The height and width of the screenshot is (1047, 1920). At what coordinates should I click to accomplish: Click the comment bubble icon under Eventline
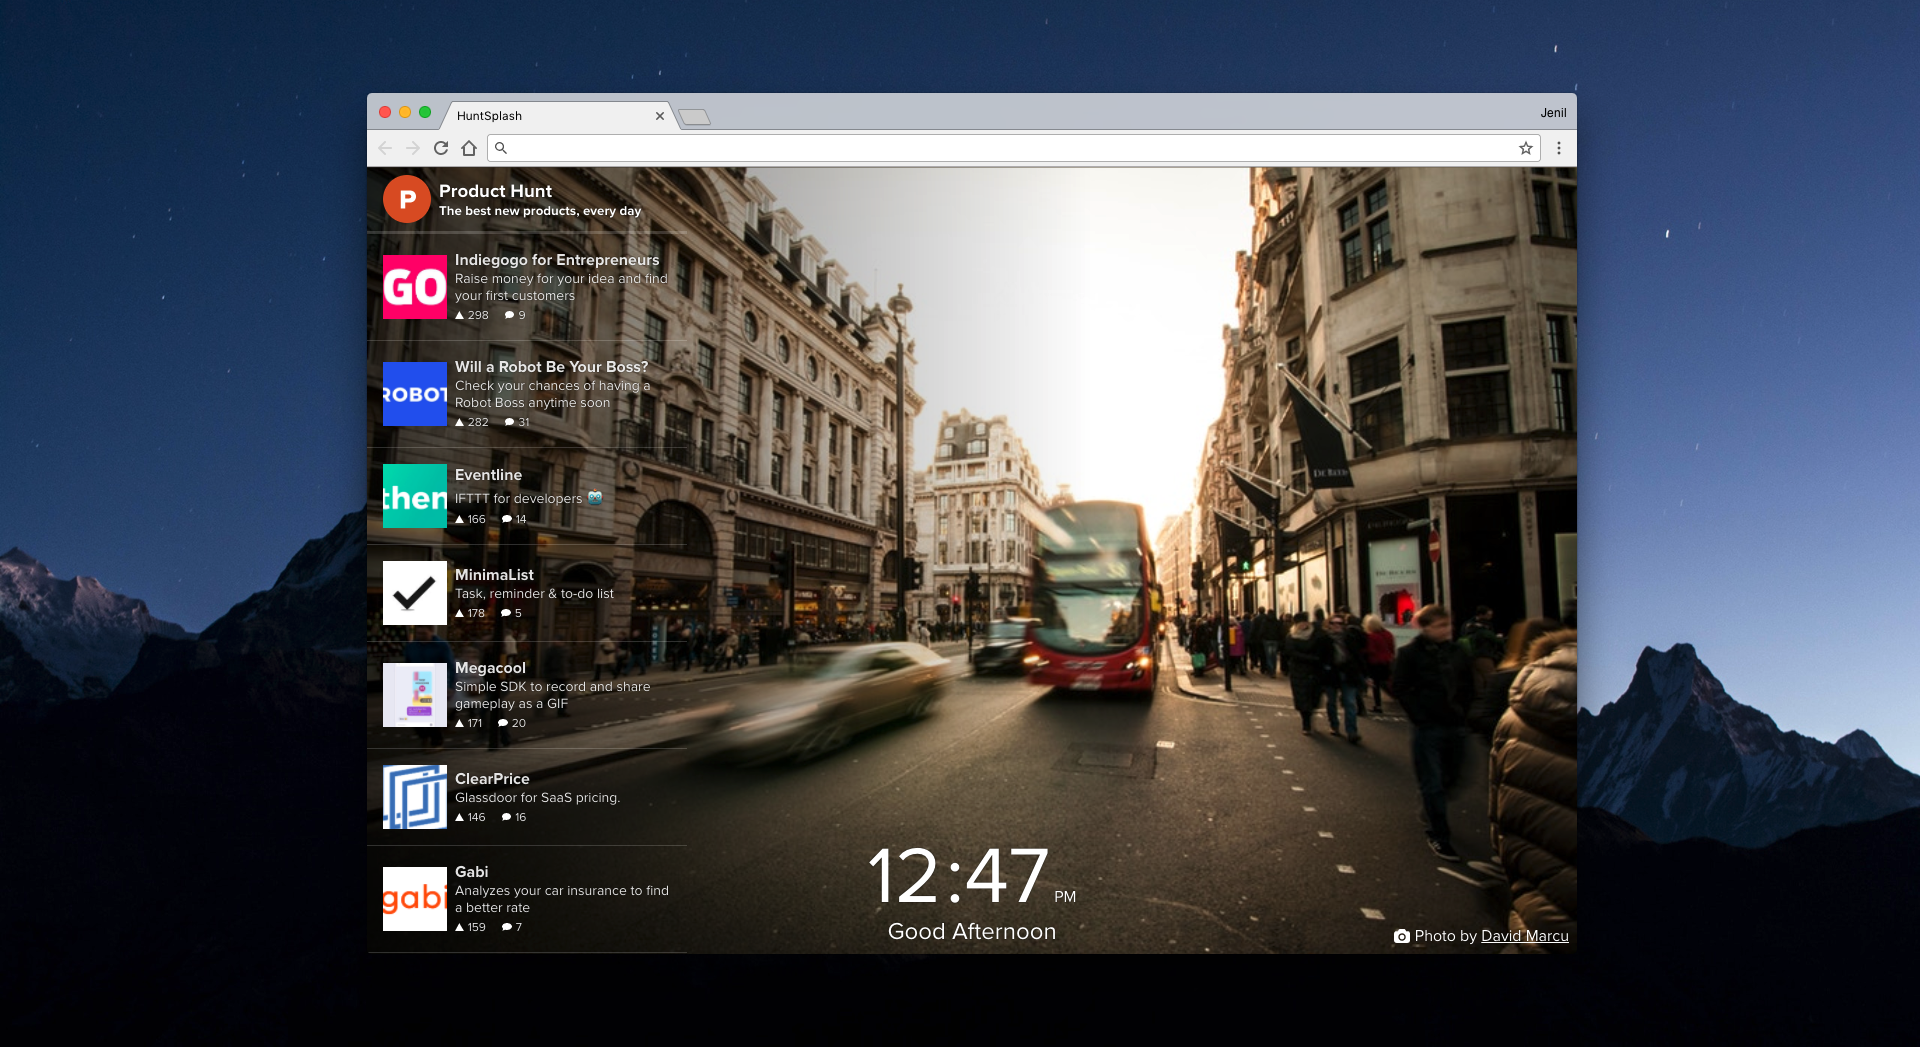click(505, 519)
